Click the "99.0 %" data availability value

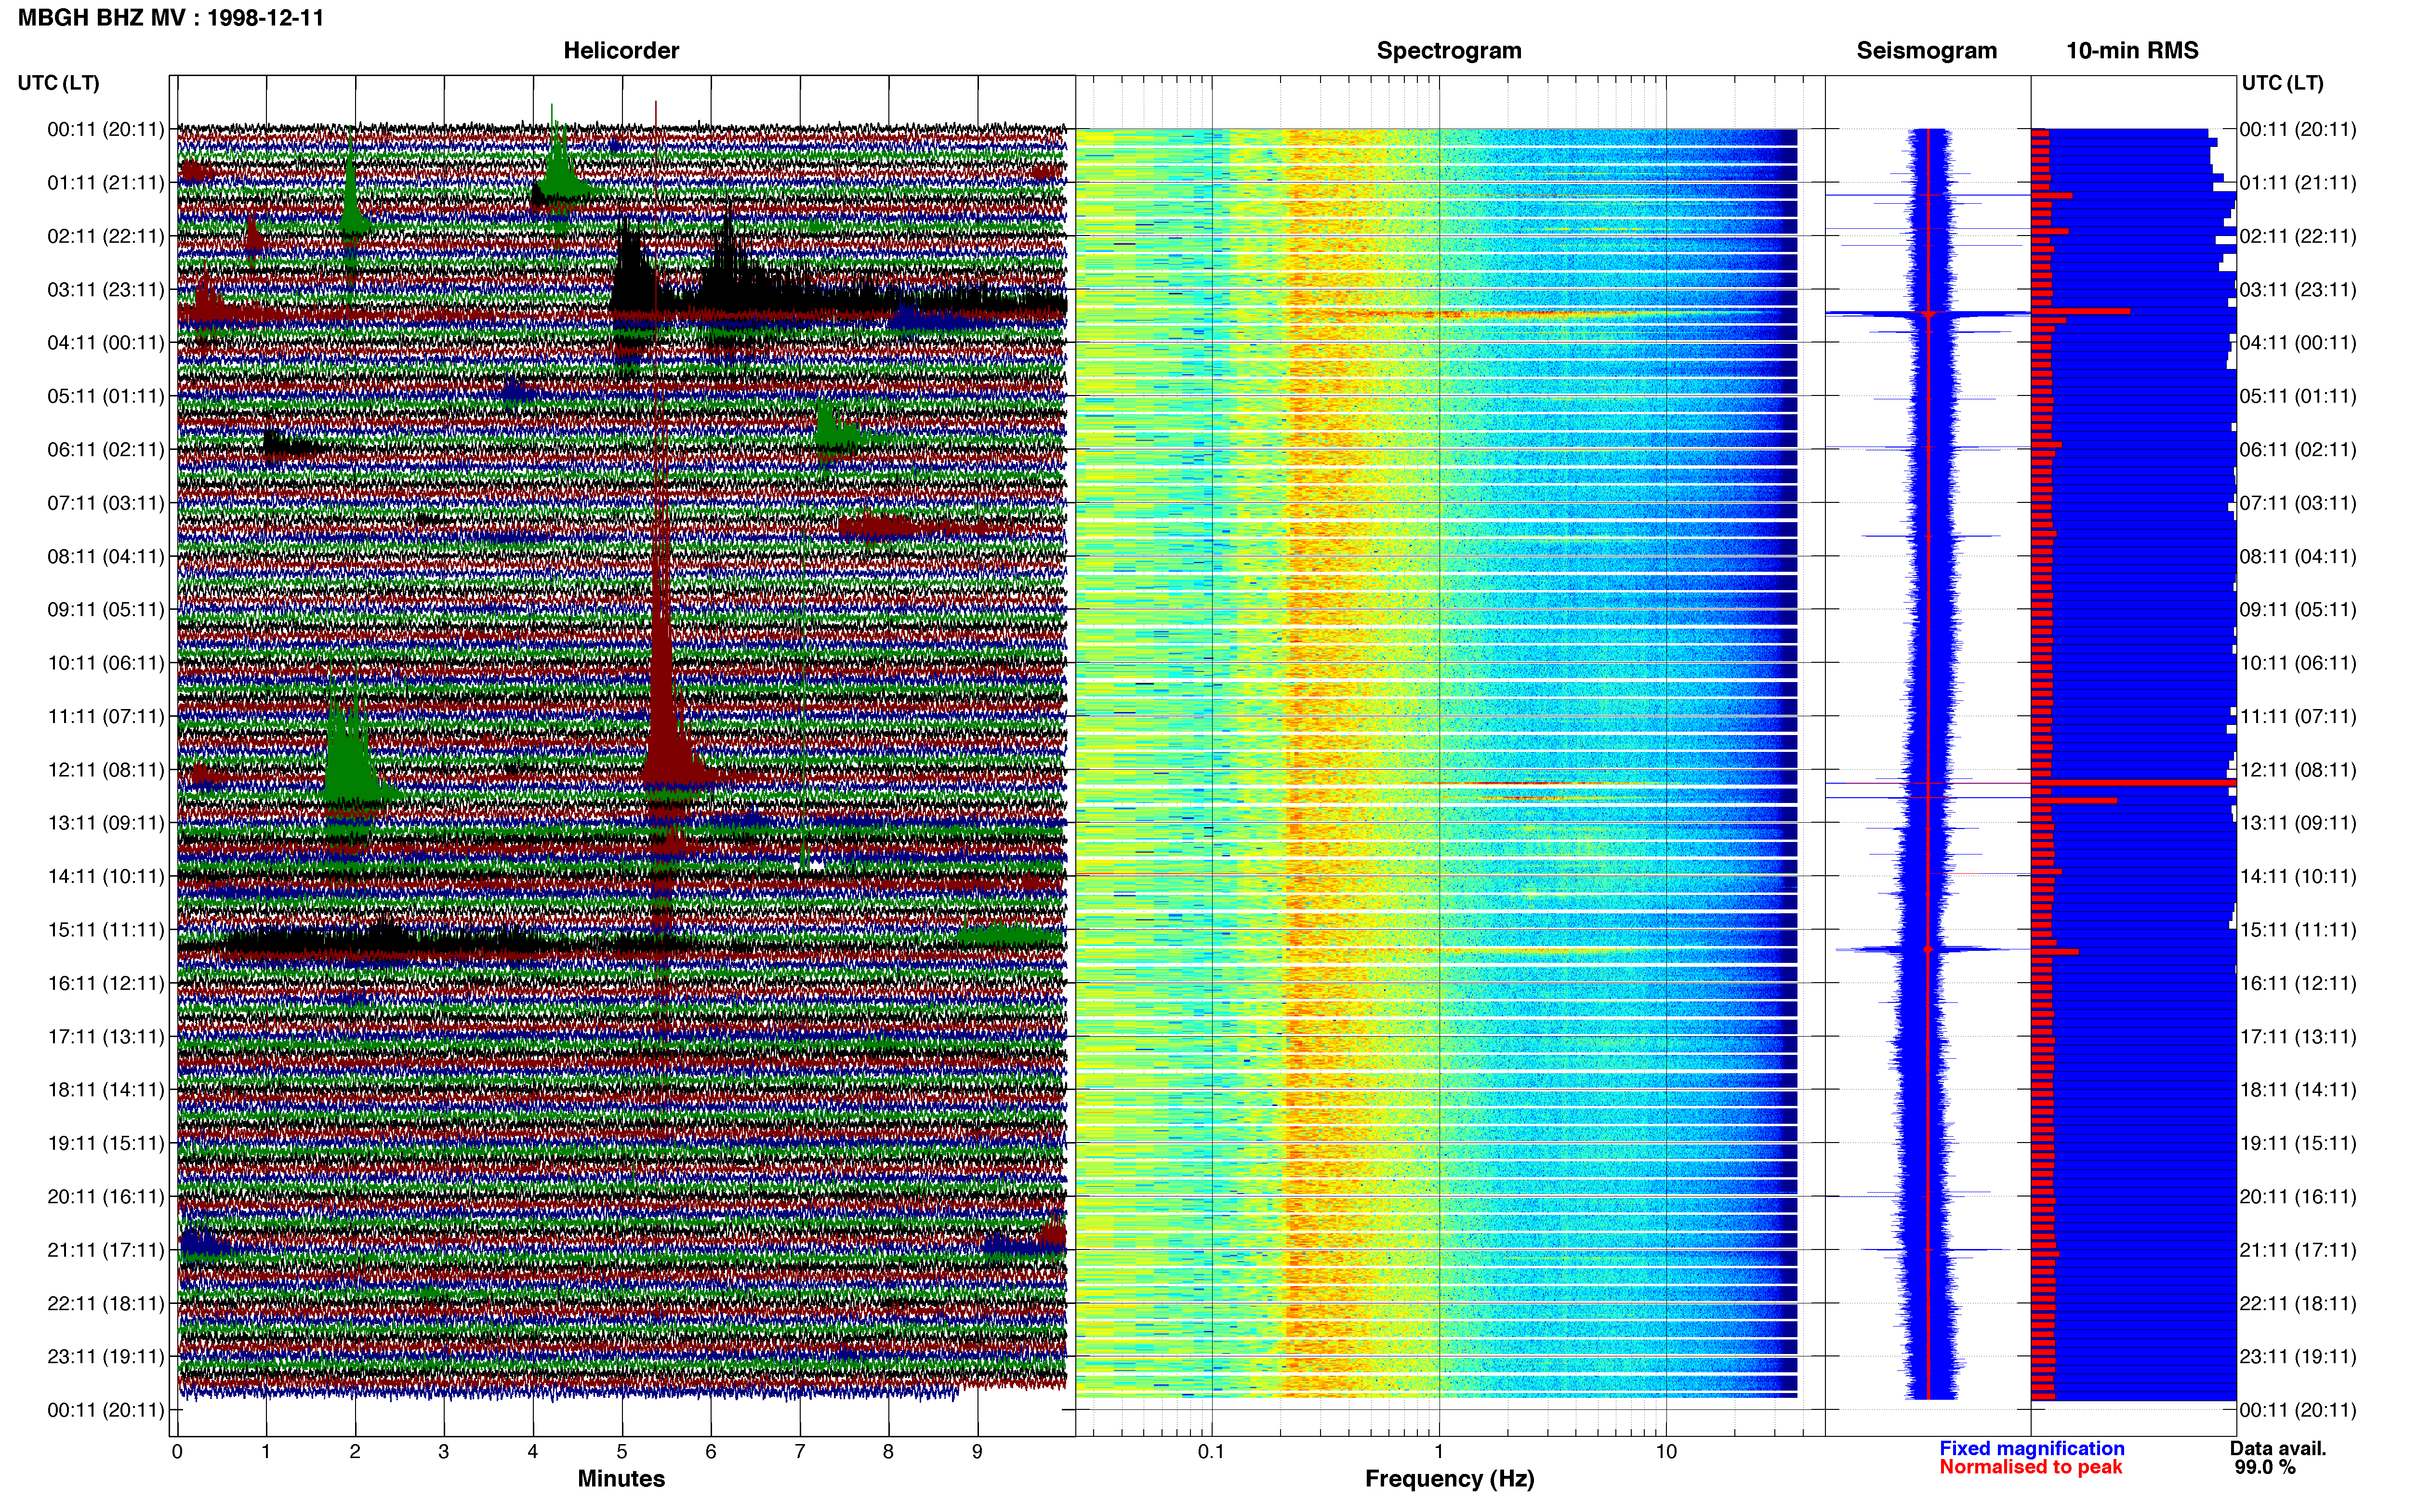click(2265, 1467)
